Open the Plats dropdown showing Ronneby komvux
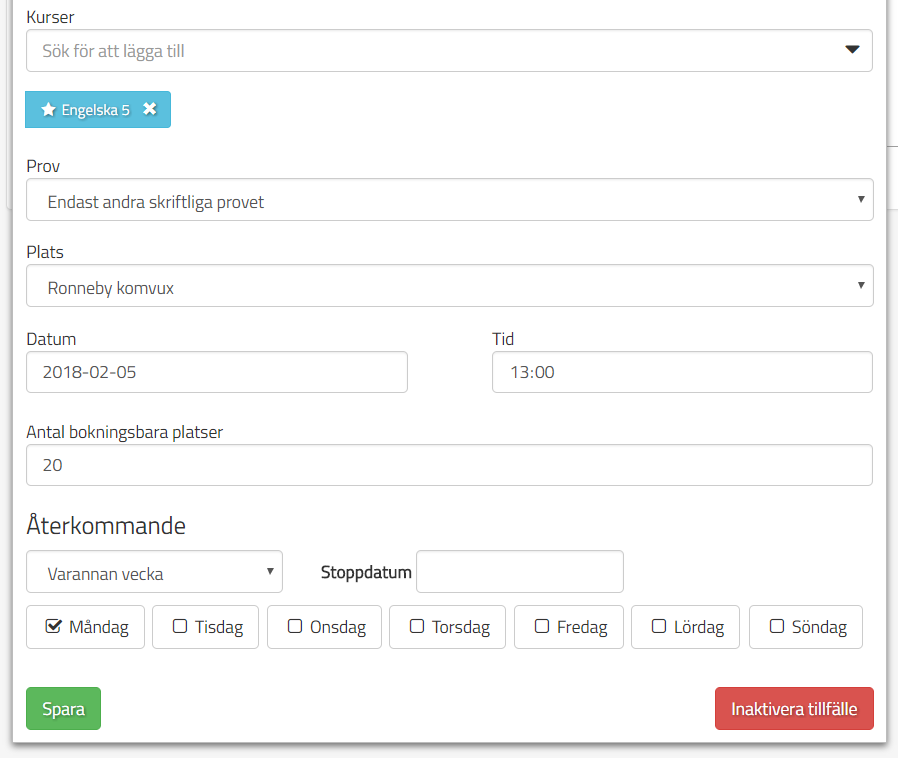Image resolution: width=898 pixels, height=758 pixels. tap(449, 287)
